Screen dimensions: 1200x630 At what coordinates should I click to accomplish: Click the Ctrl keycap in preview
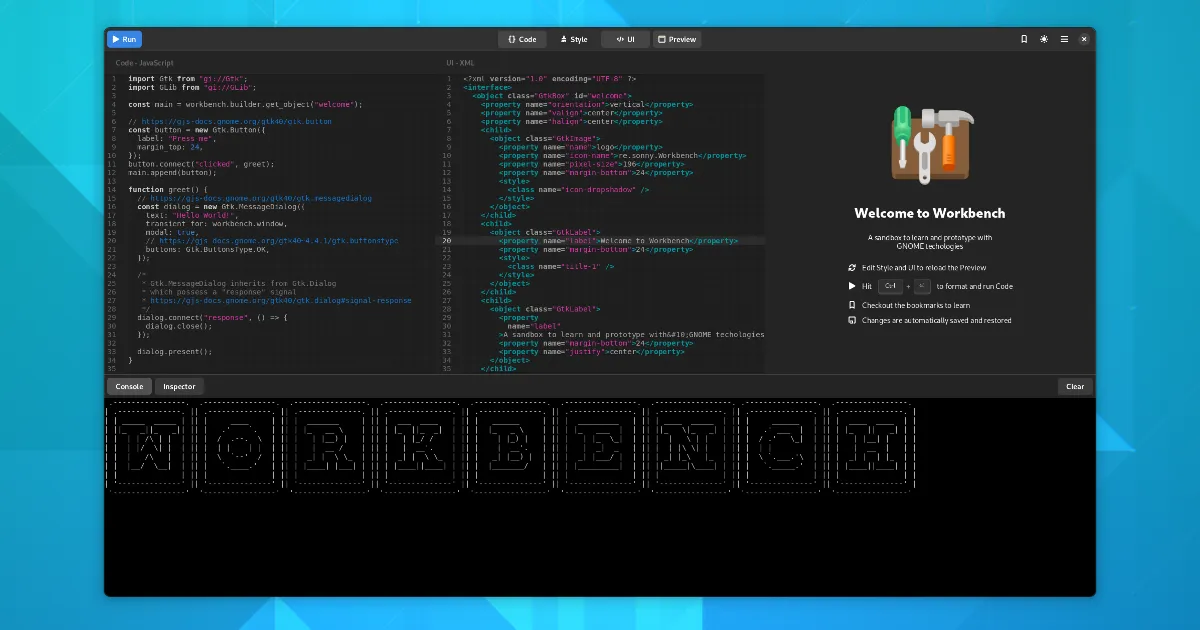(x=890, y=286)
